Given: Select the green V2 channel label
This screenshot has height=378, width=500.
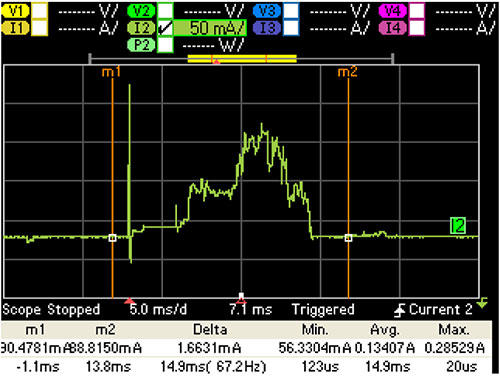Looking at the screenshot, I should (141, 11).
